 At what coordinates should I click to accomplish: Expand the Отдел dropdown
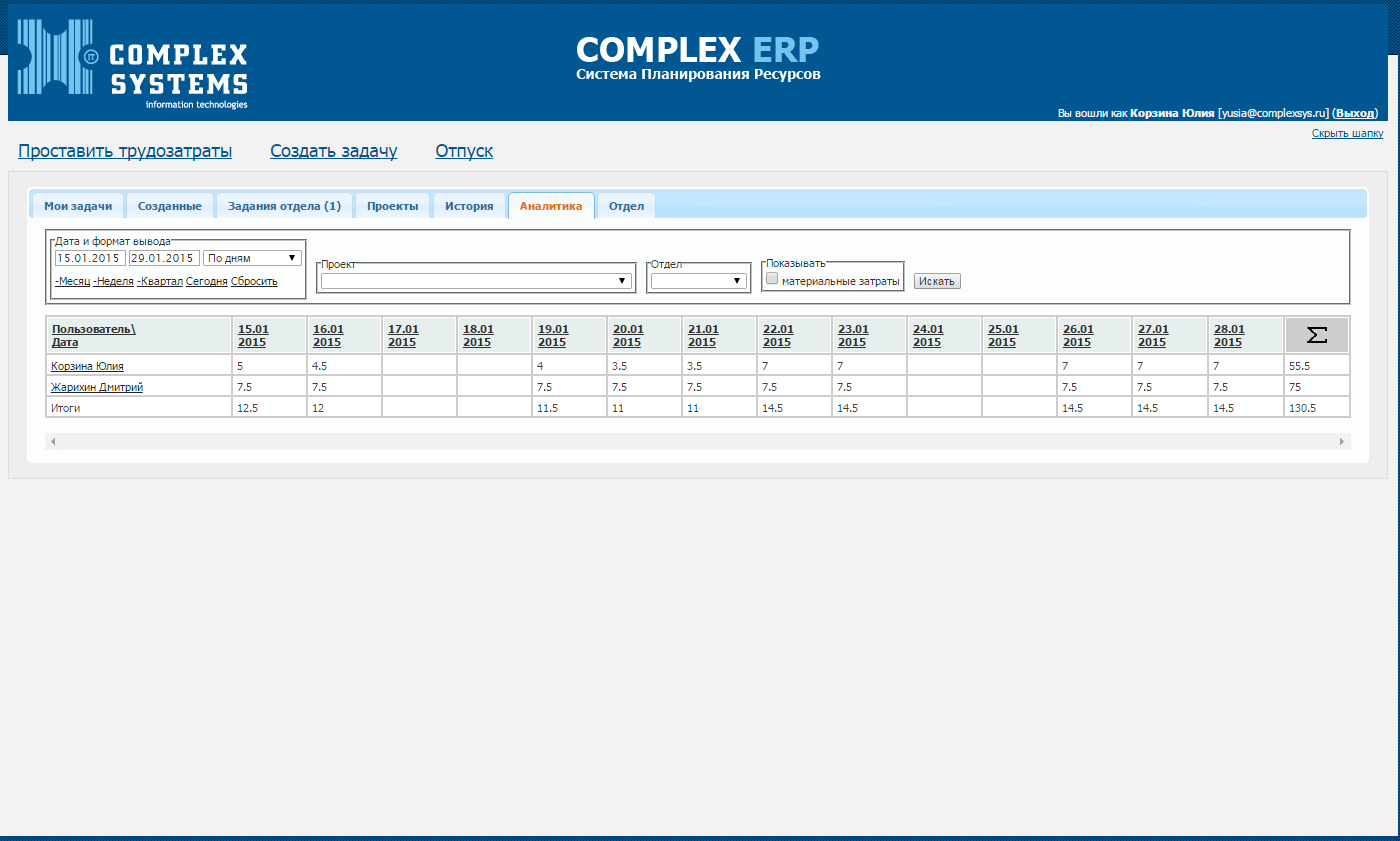pyautogui.click(x=698, y=282)
